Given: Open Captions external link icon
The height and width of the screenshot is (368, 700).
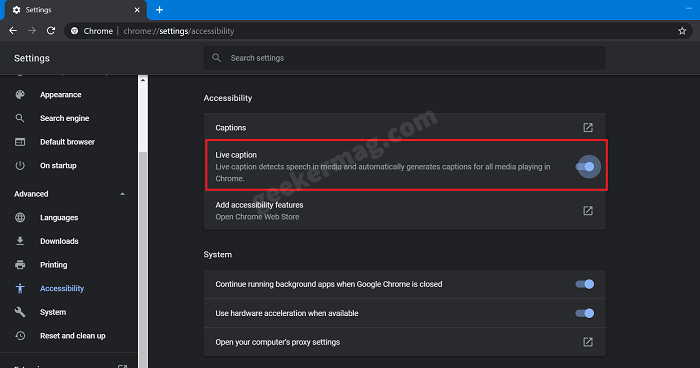Looking at the screenshot, I should click(588, 128).
